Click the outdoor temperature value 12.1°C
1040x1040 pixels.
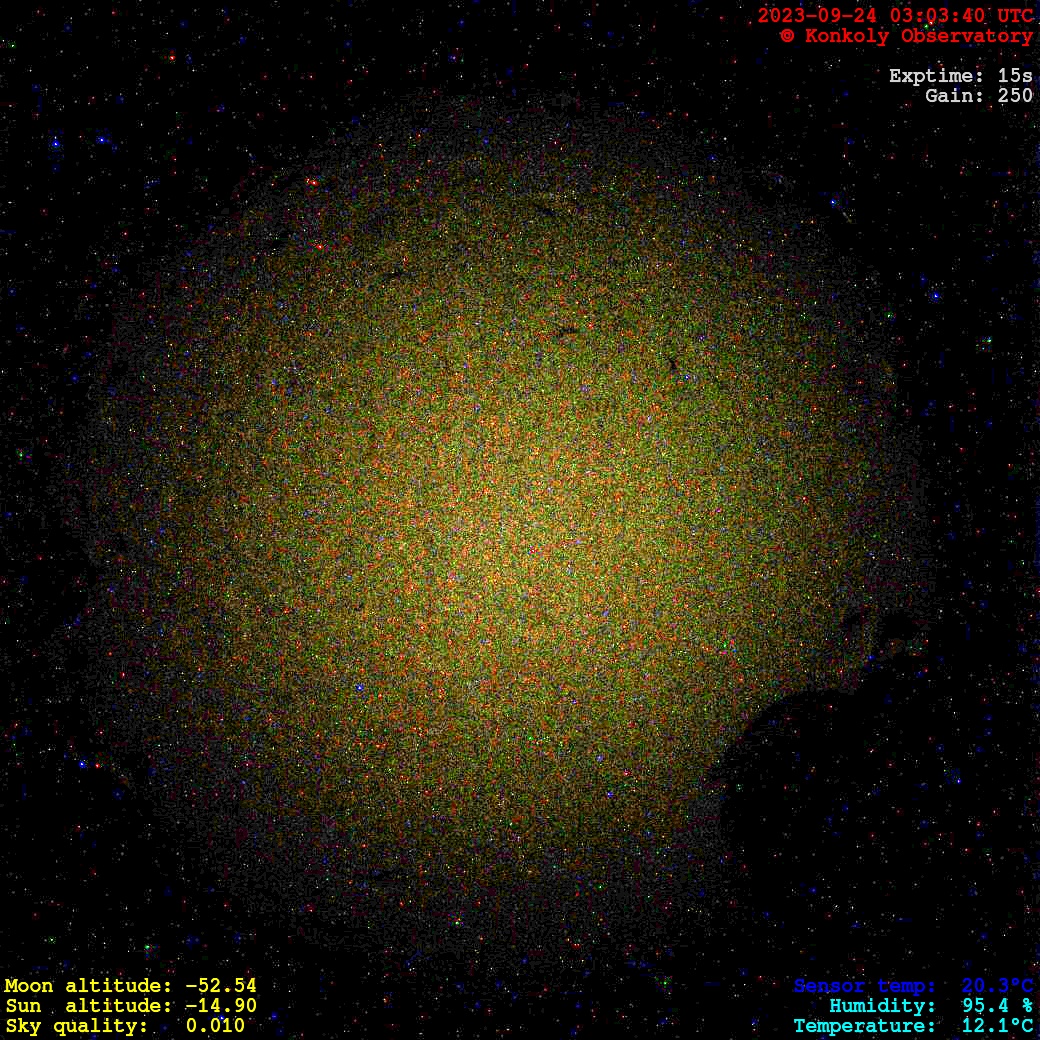coord(997,1026)
